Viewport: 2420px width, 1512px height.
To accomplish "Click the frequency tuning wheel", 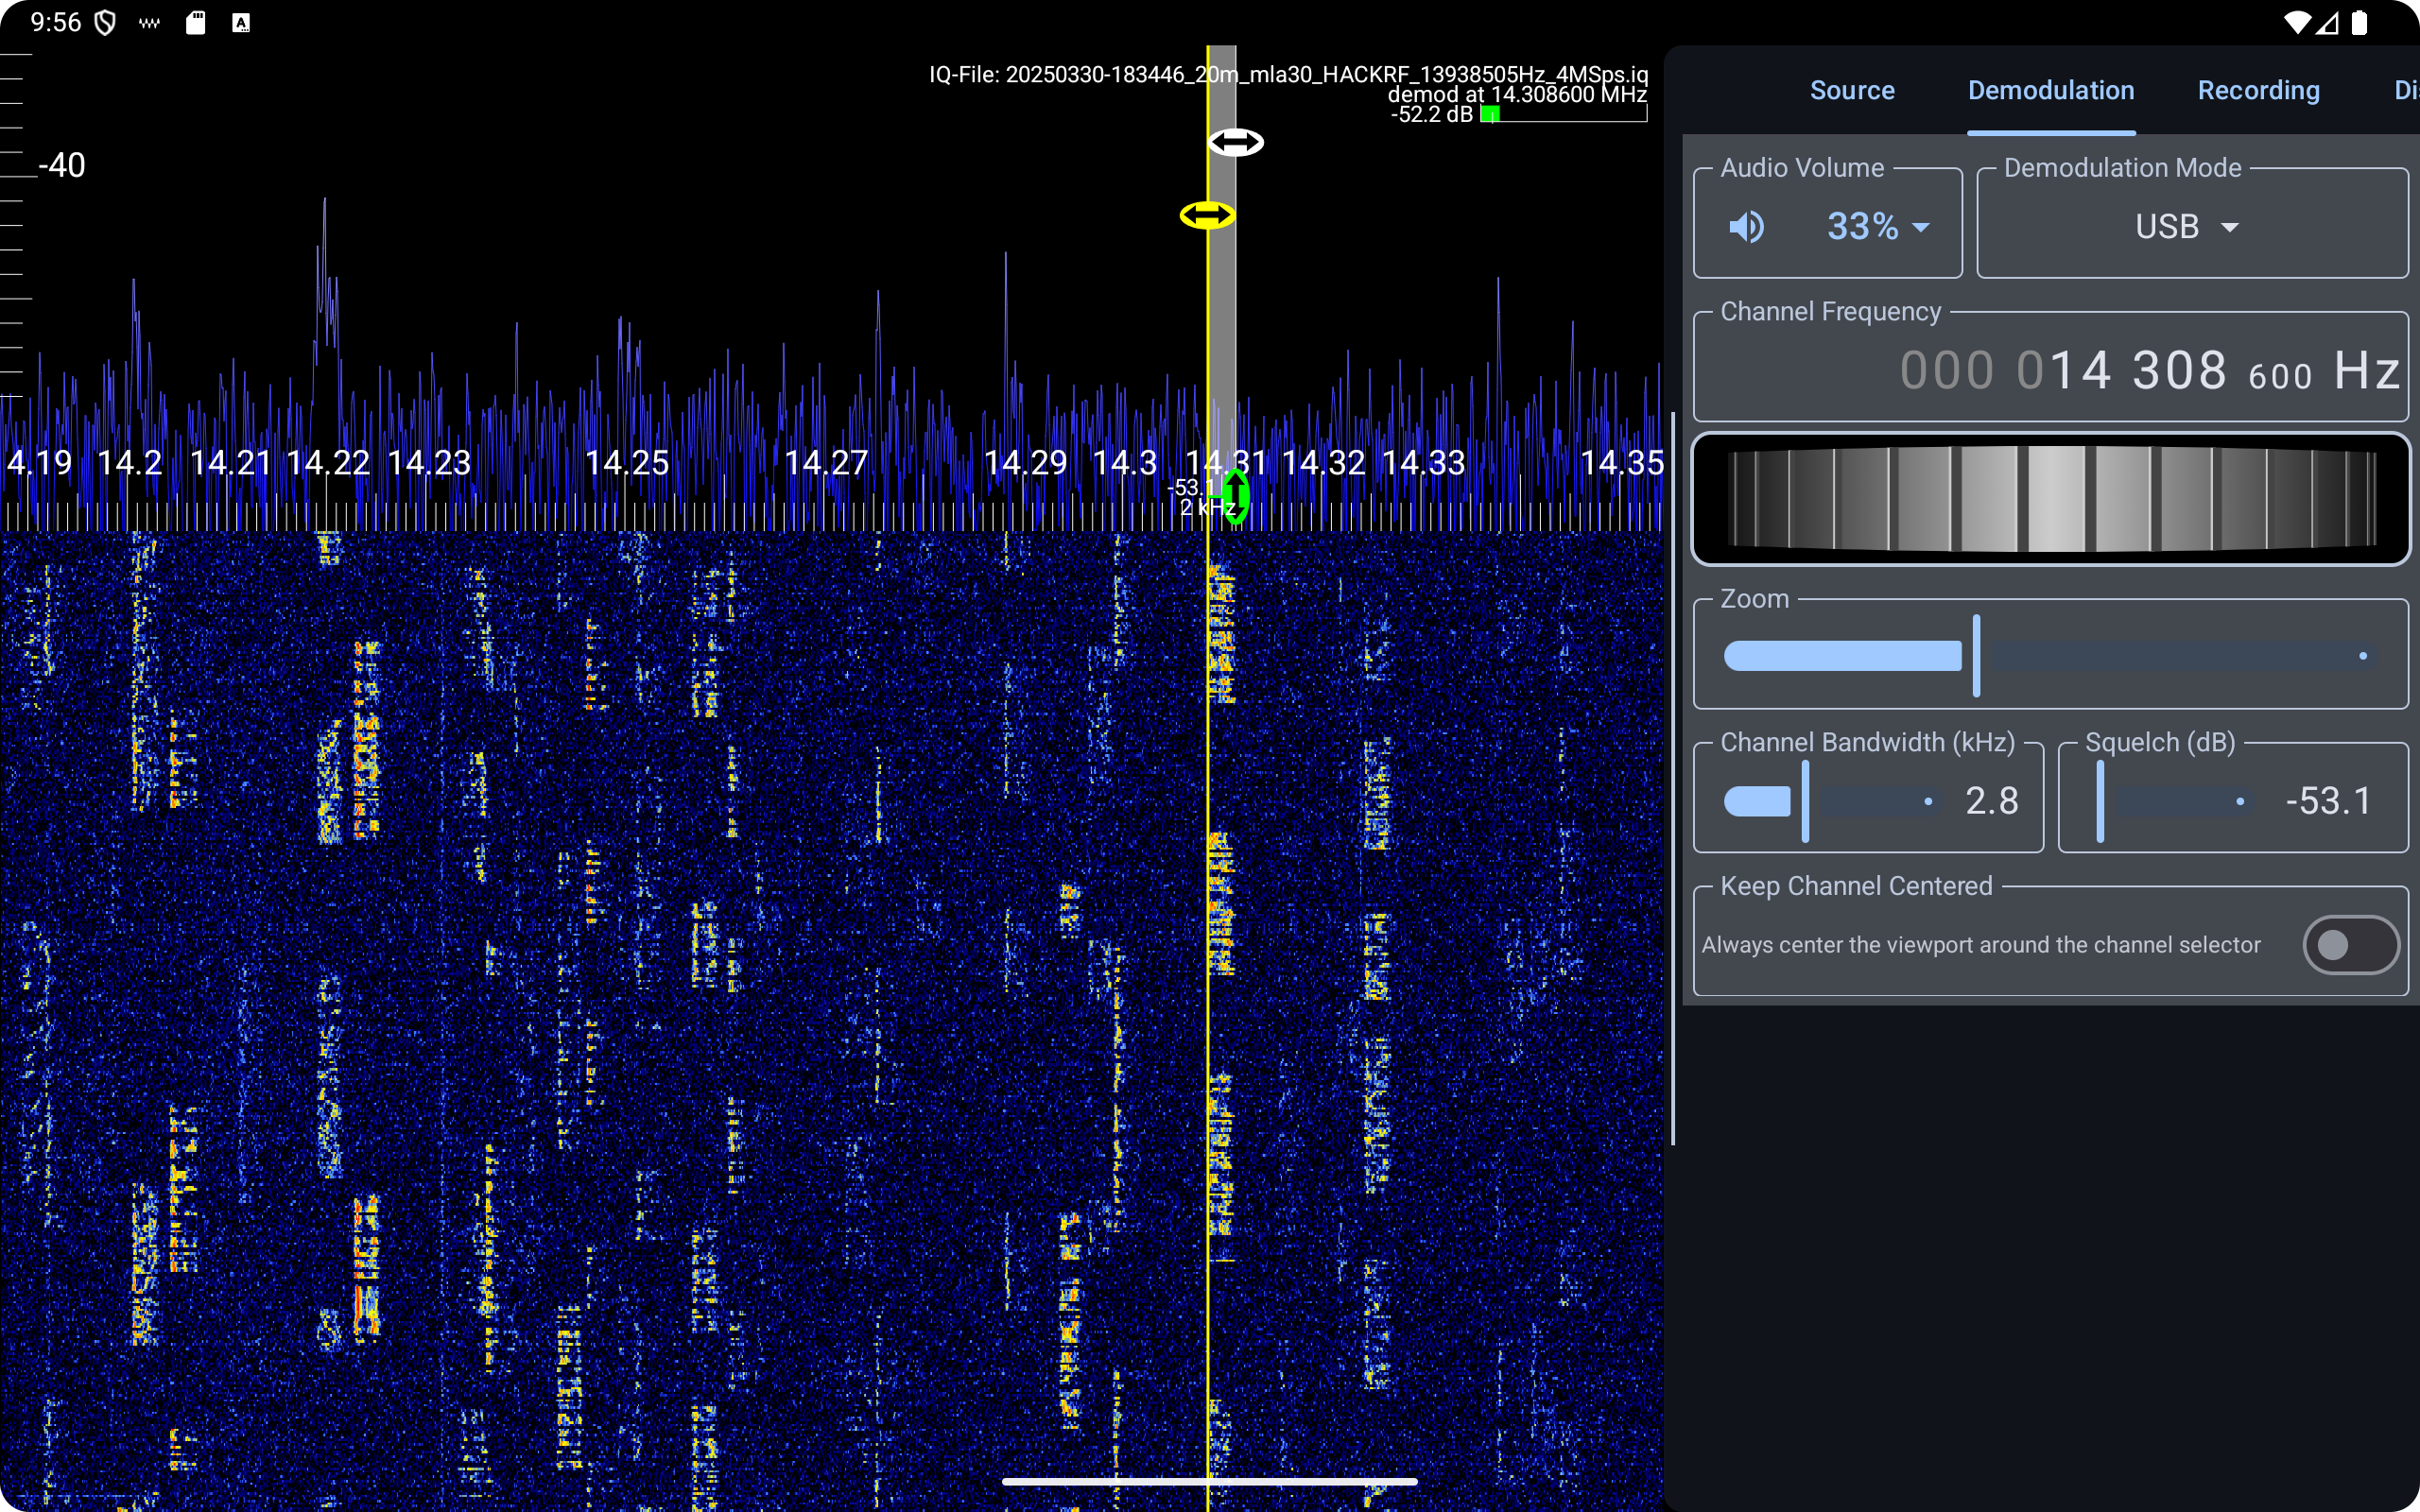I will click(x=2050, y=499).
